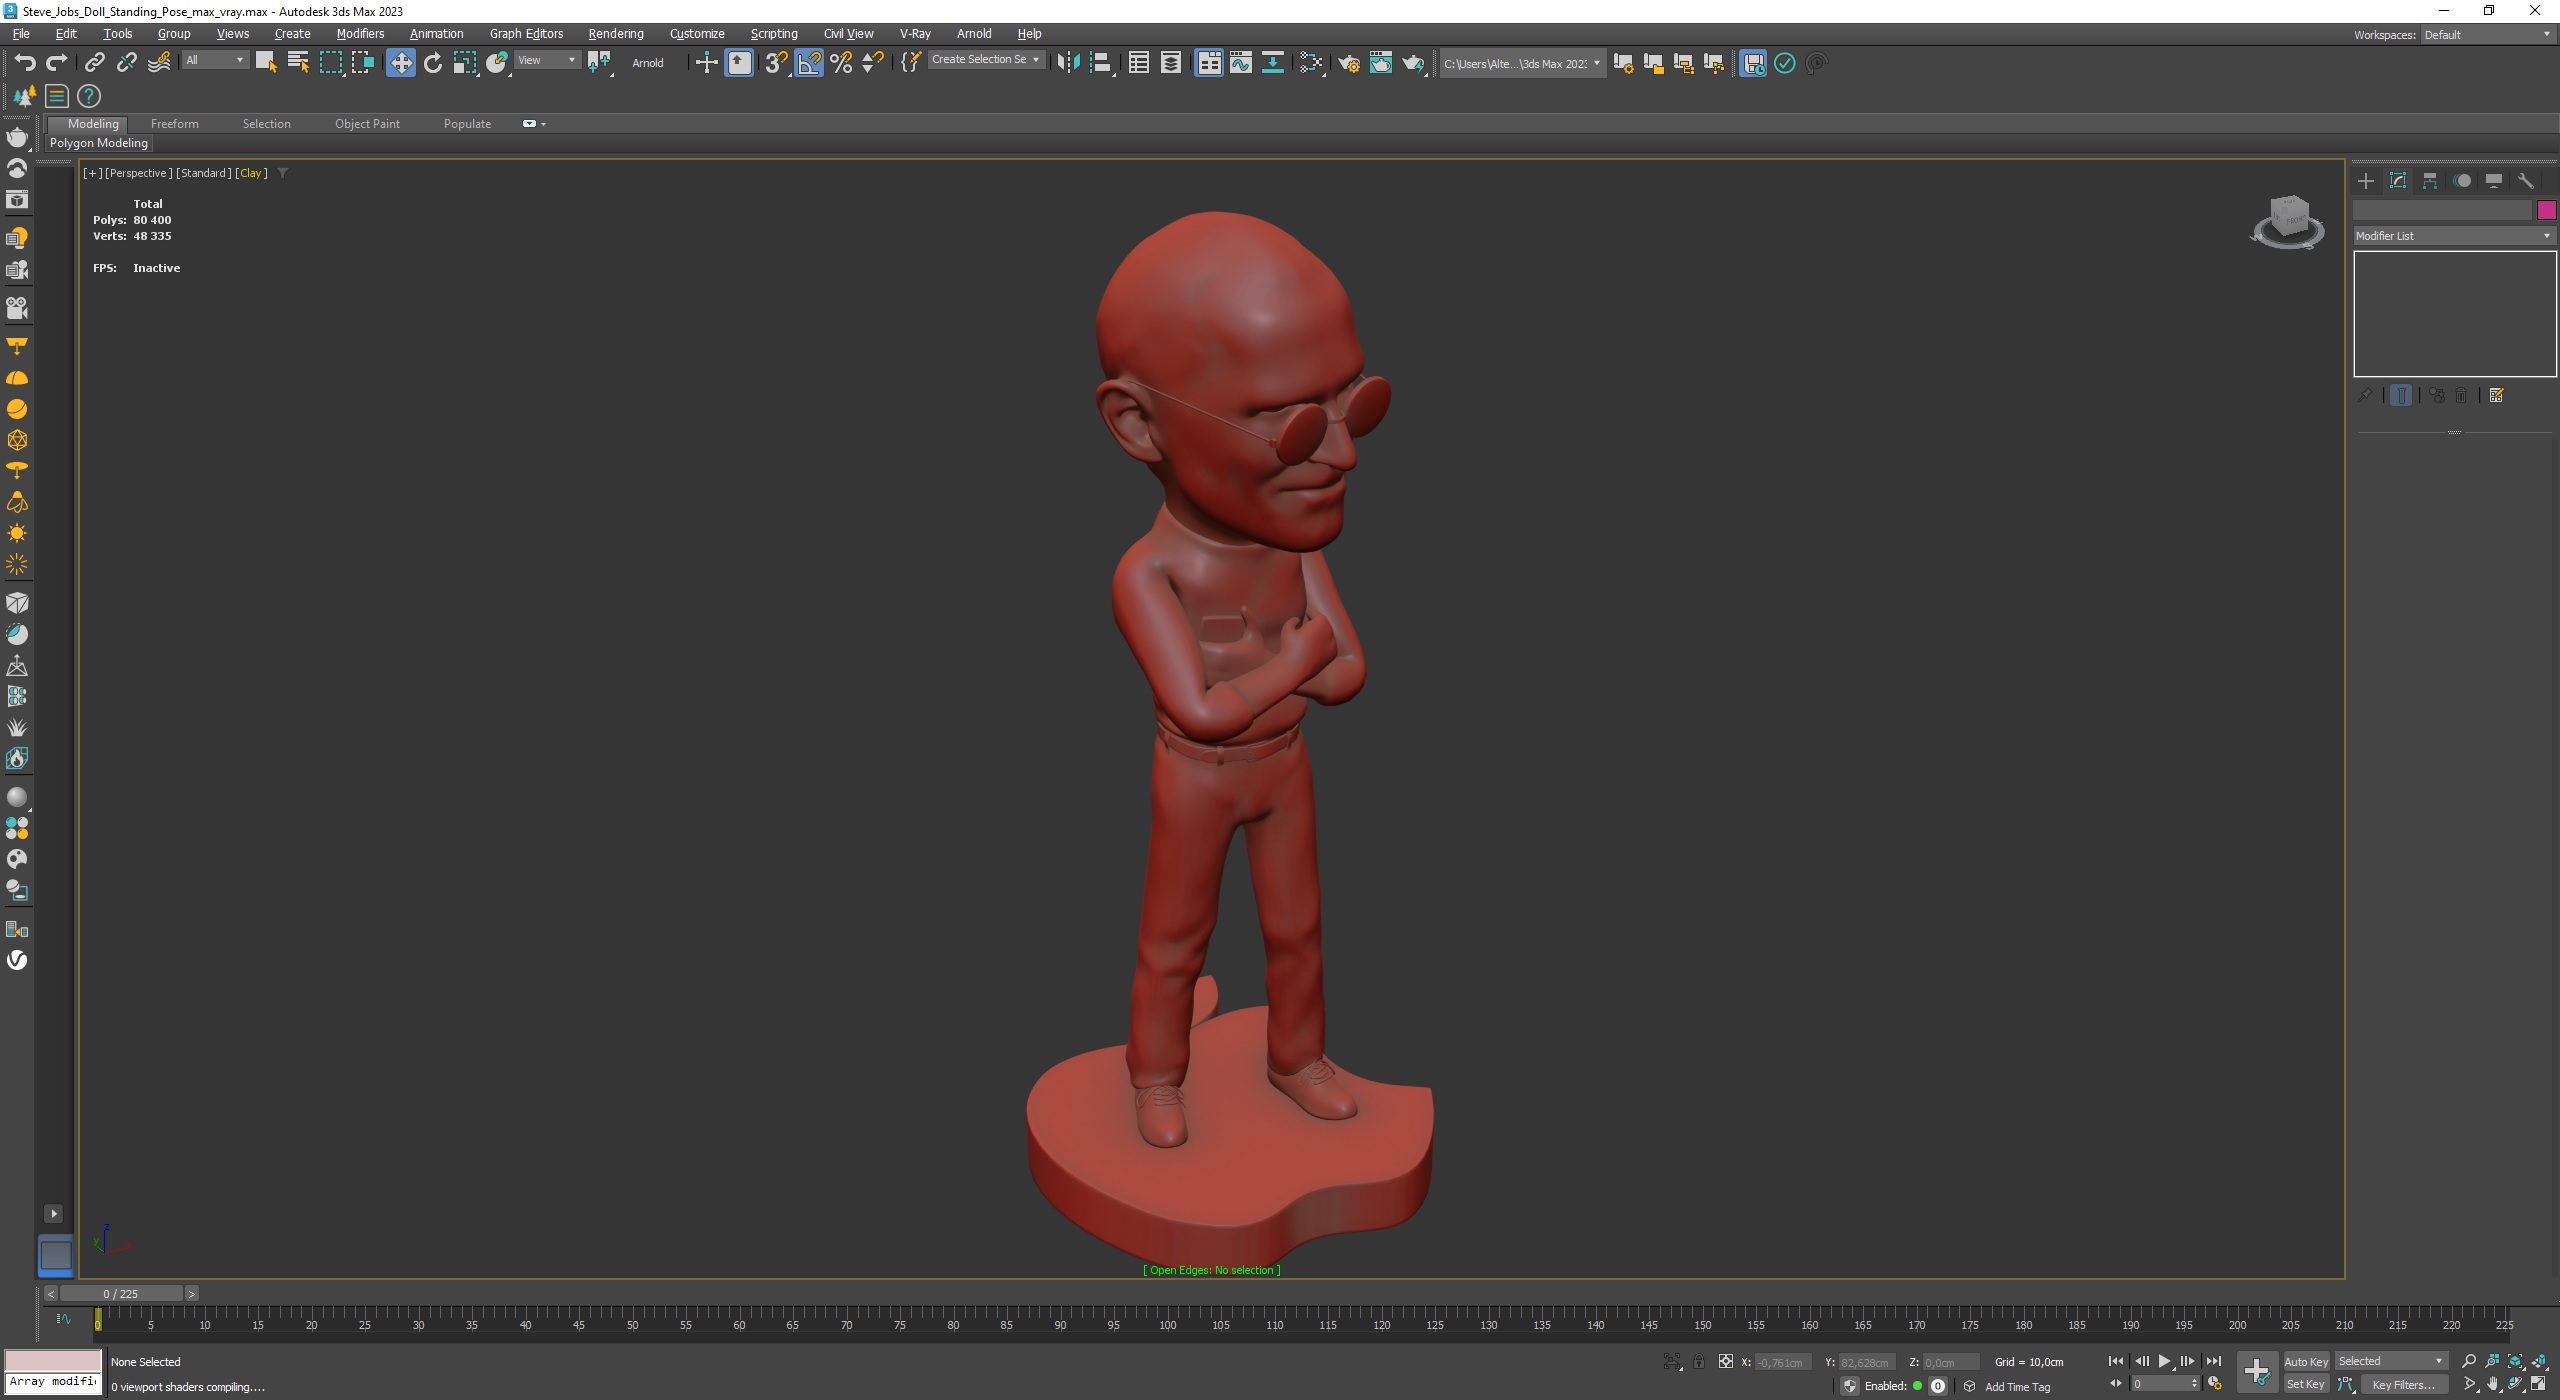Activate Select and Rotate tool
The image size is (2560, 1400).
433,63
